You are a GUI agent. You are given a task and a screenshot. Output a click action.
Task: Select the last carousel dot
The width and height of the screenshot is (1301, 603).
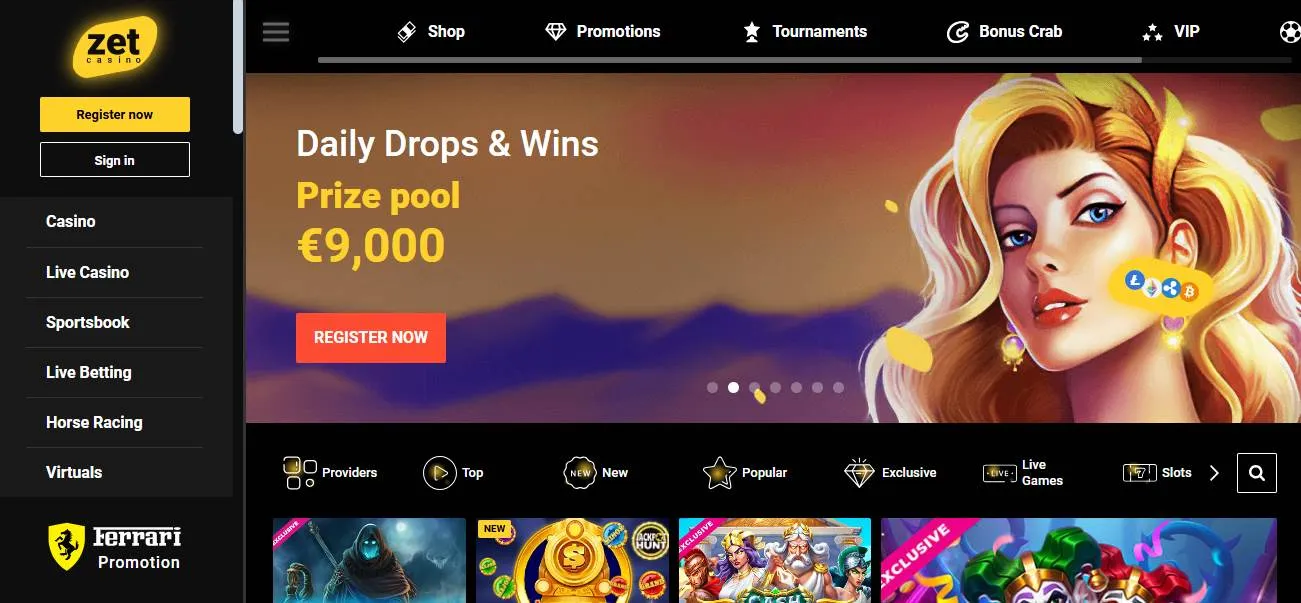(x=838, y=387)
